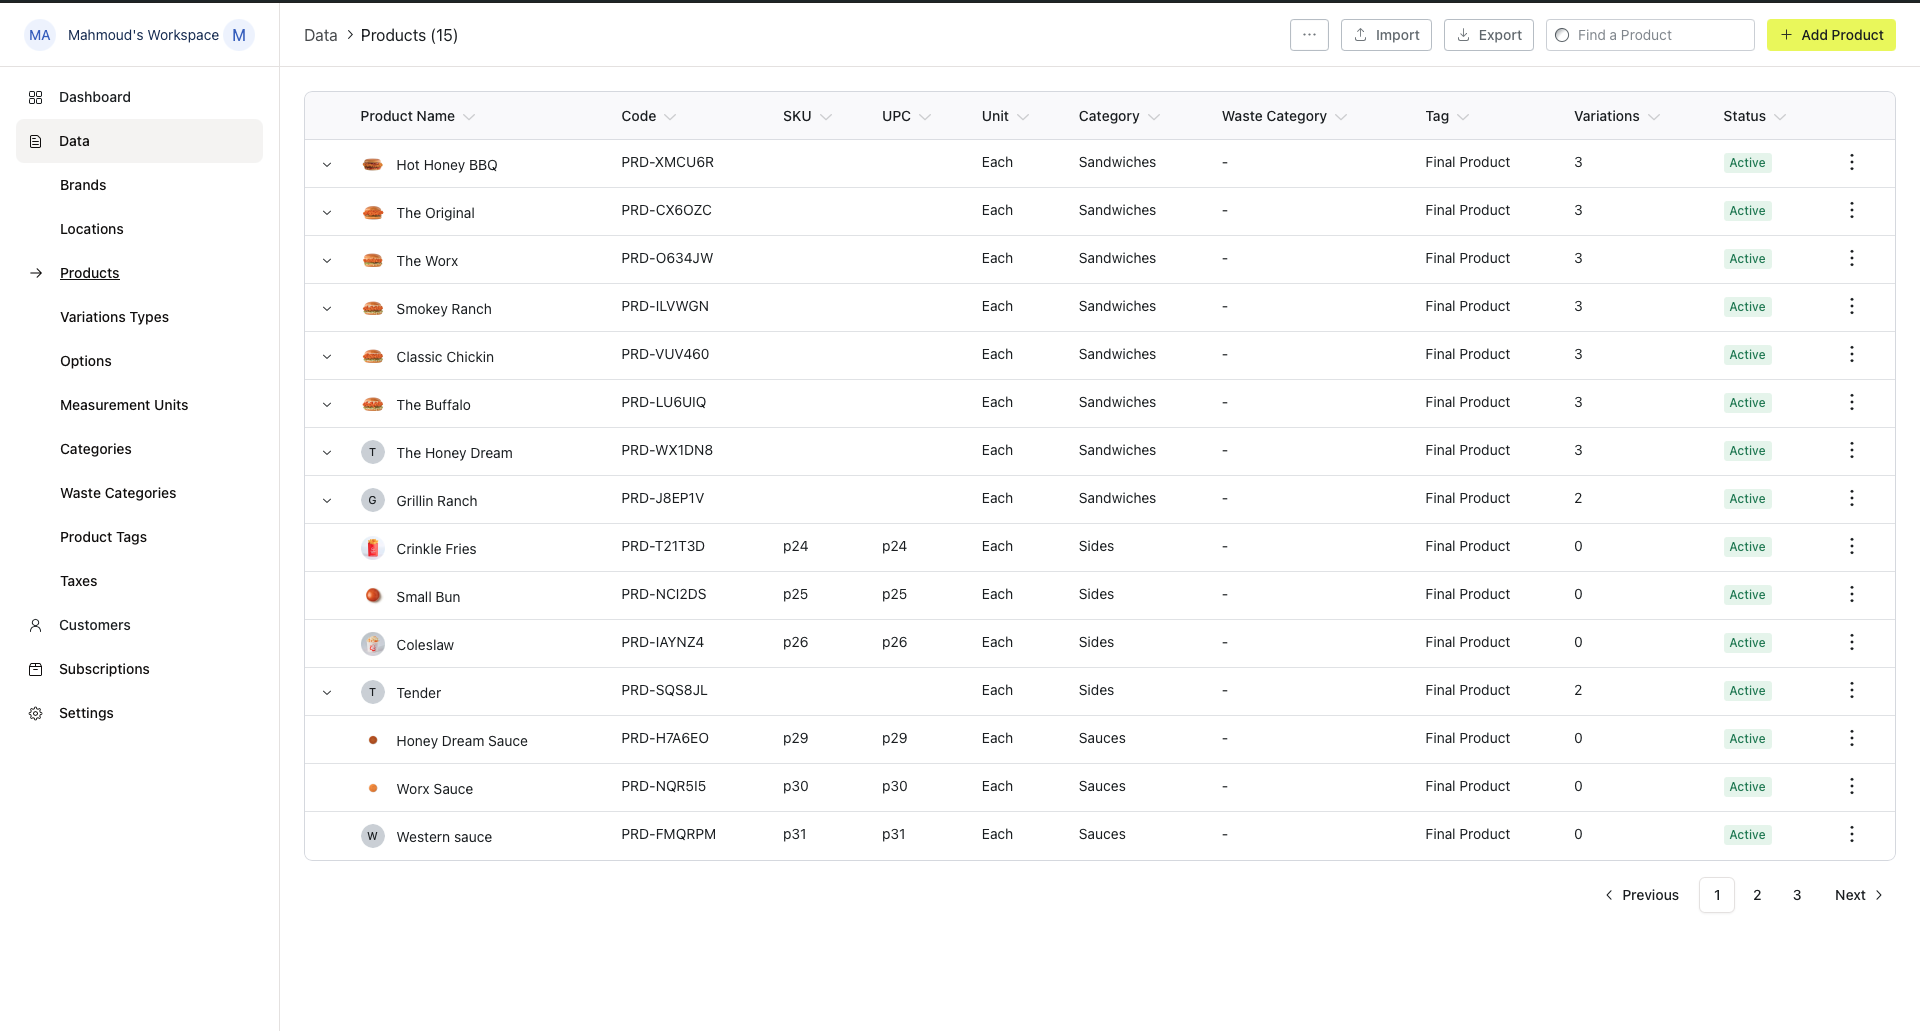Open kebab menu for Classic Chickin row
Viewport: 1920px width, 1031px height.
point(1851,354)
